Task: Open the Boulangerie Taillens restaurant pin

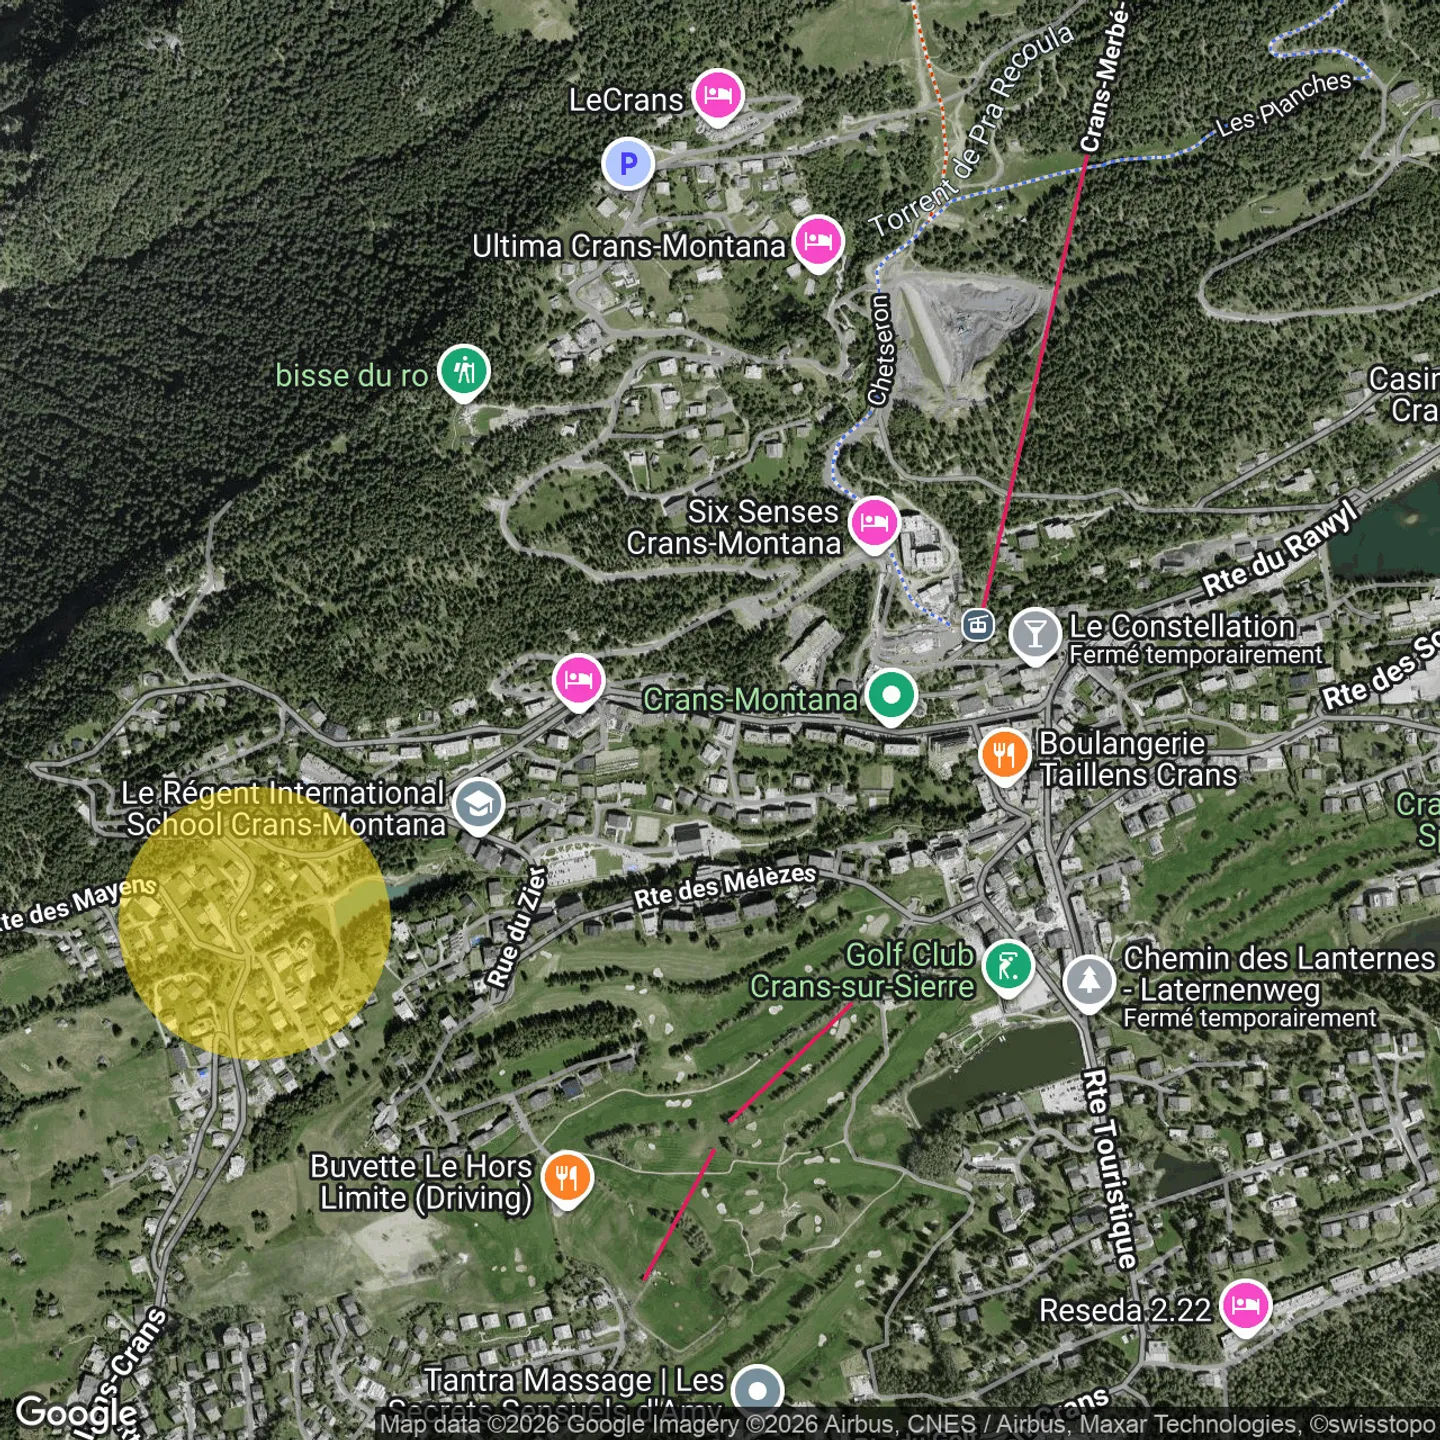Action: [x=1005, y=756]
